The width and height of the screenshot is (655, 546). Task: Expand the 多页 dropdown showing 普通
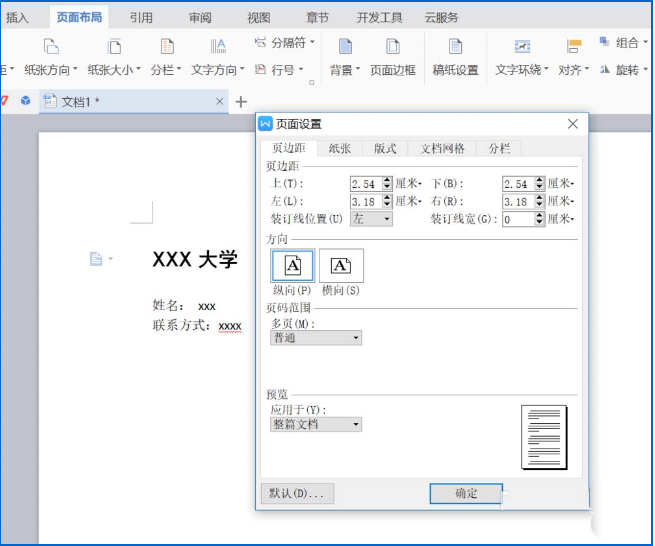click(x=316, y=338)
